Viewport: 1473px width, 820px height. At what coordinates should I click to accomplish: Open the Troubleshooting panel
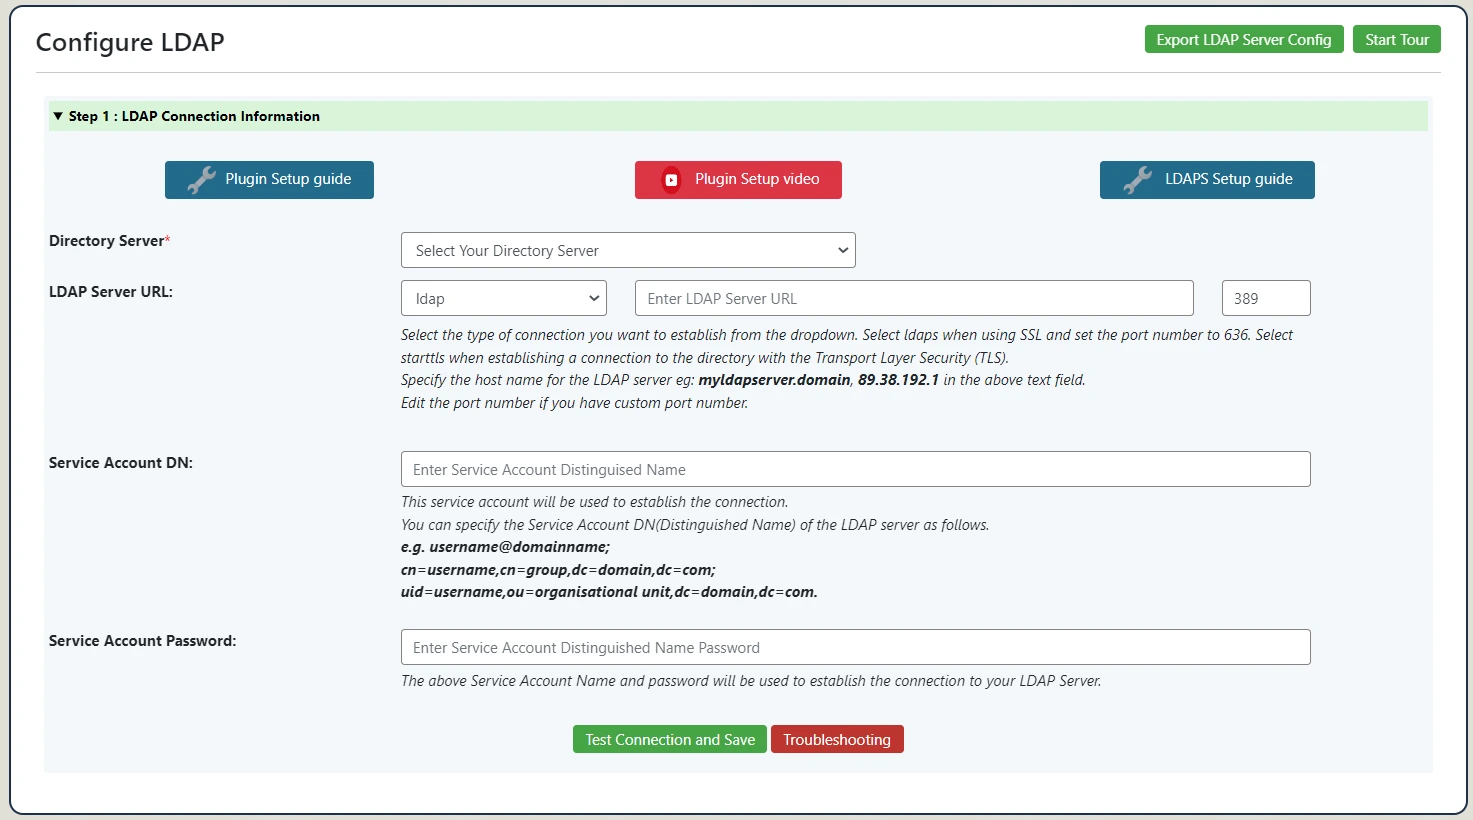[837, 739]
